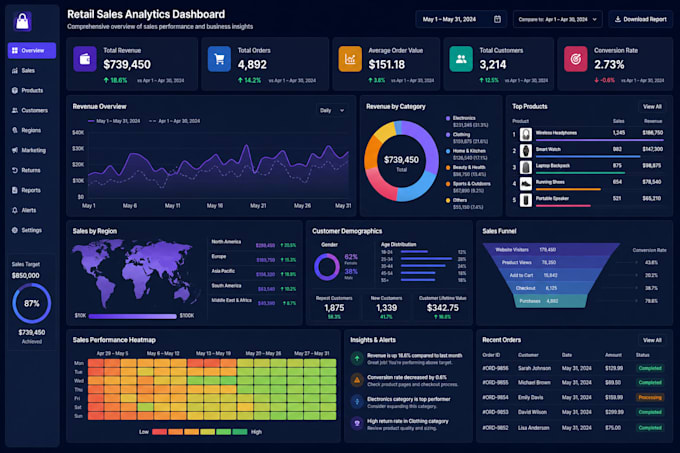Open the Overview sidebar item

(x=32, y=50)
